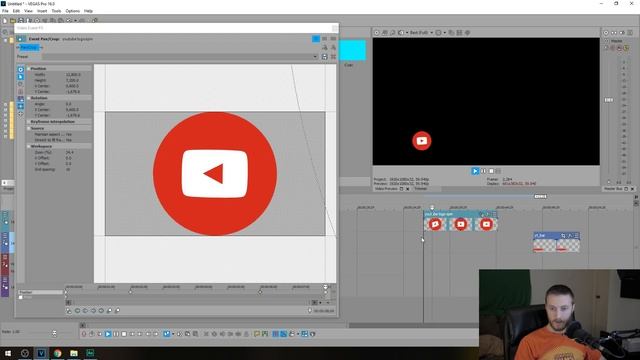Pause video in preview window
The image size is (640, 360).
(483, 171)
